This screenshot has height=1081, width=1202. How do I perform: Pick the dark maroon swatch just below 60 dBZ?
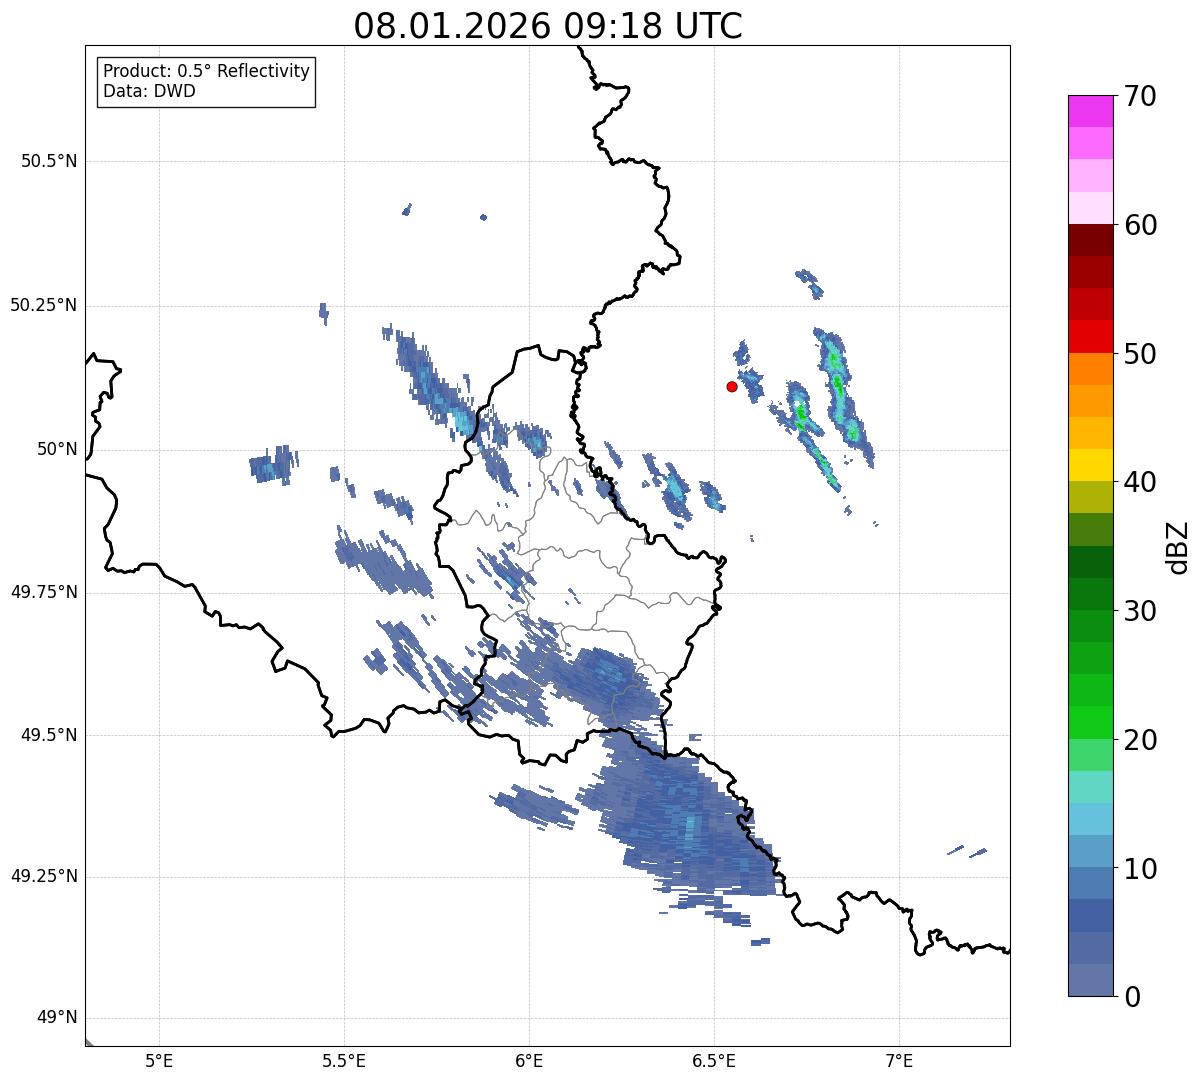click(1090, 240)
